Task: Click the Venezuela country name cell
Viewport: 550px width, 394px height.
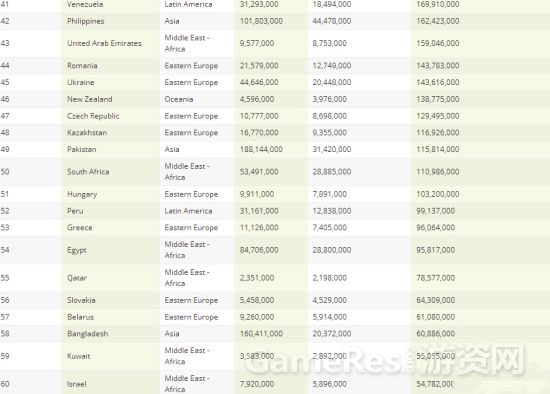Action: pos(85,5)
